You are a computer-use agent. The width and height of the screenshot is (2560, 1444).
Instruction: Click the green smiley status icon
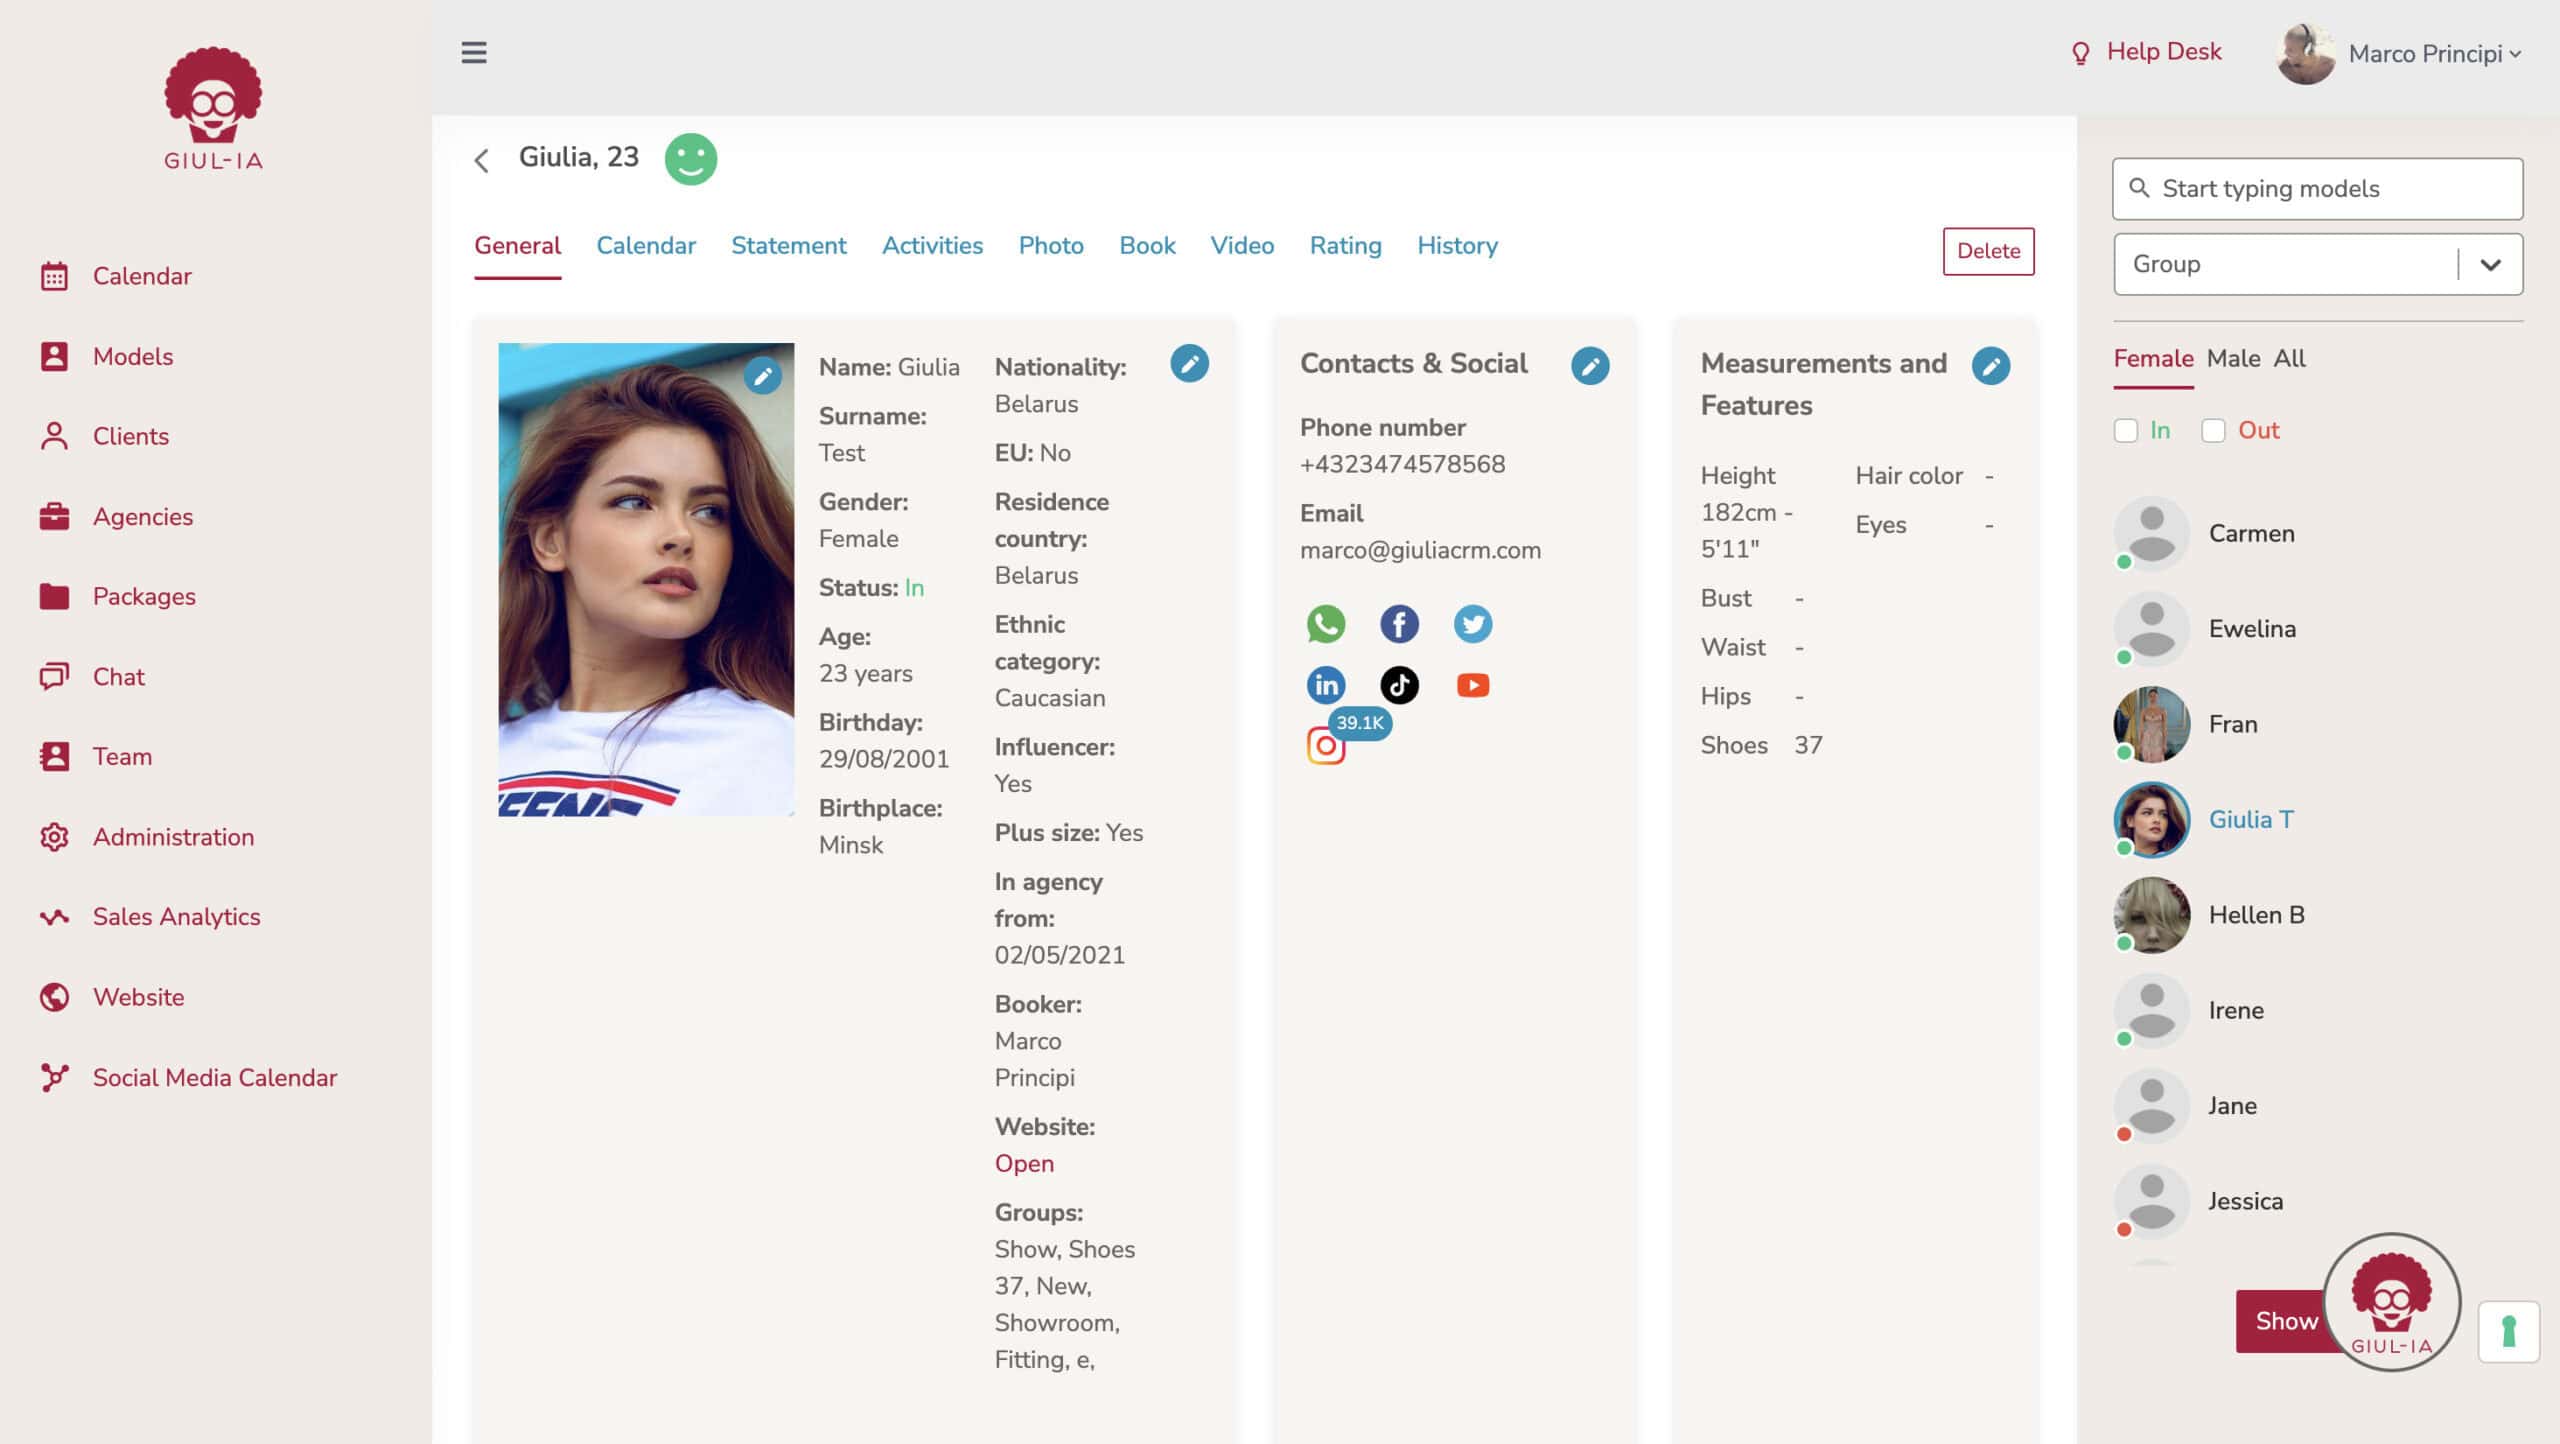click(x=691, y=159)
